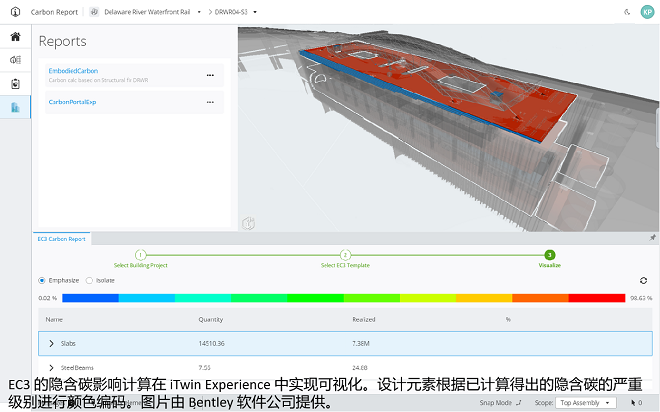Open the iTwin application logo icon
660x412 pixels.
point(15,12)
